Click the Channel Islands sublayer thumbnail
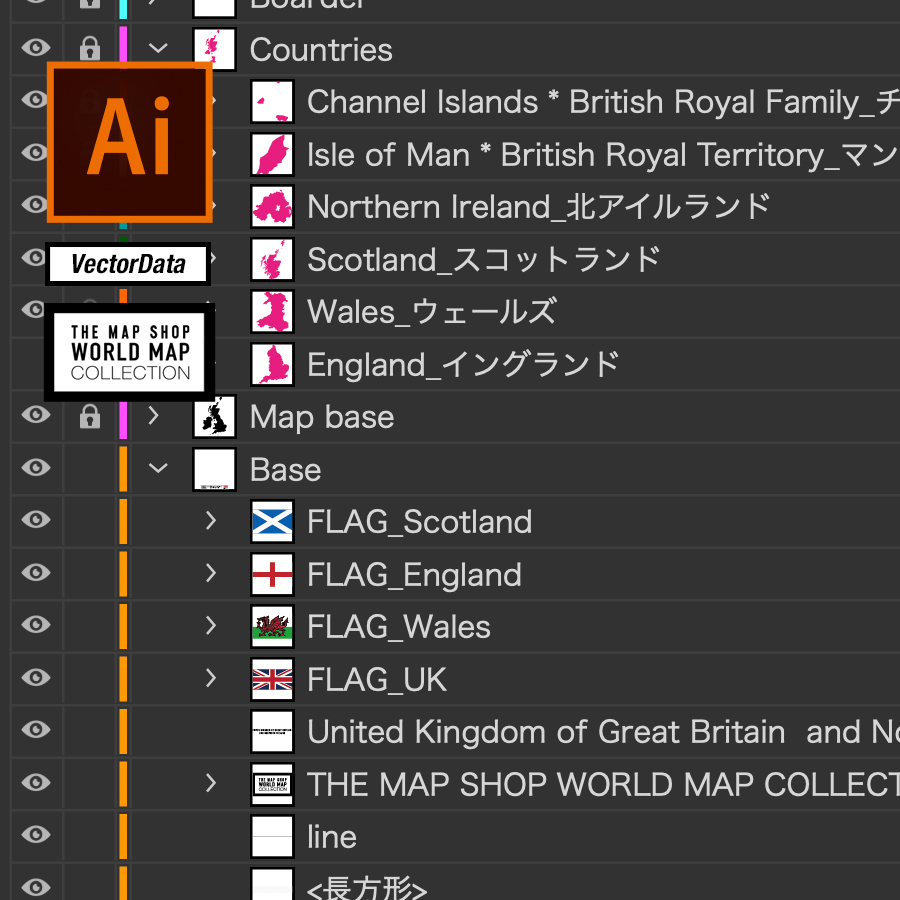The image size is (900, 900). pos(272,102)
